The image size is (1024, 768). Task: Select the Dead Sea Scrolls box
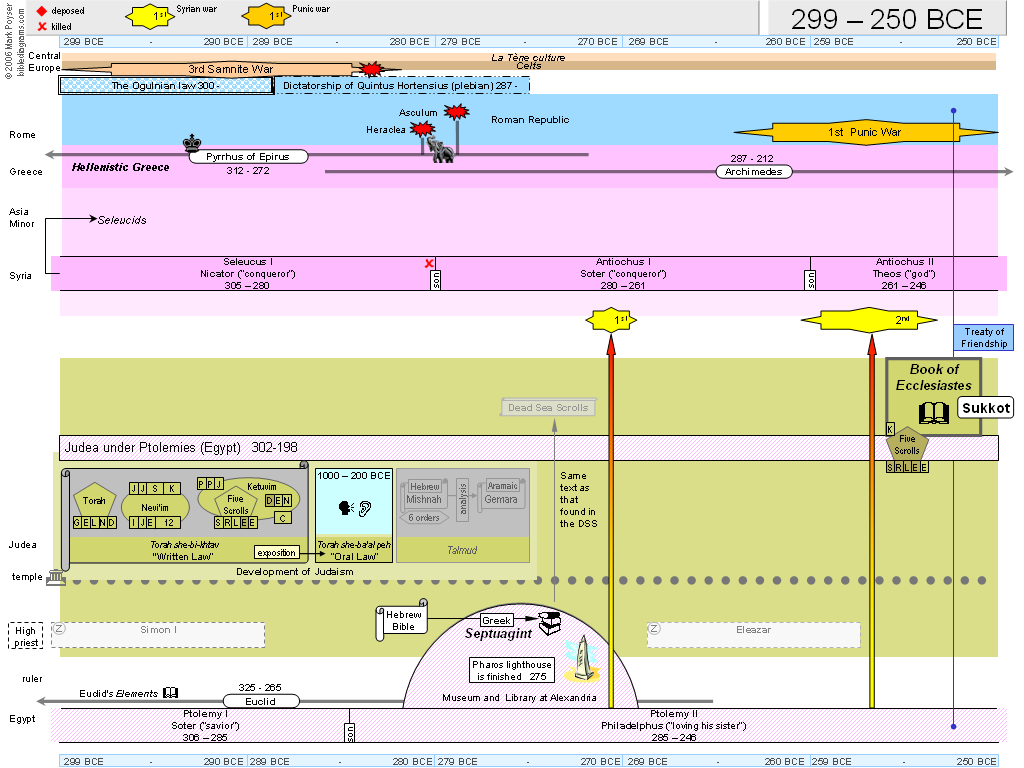tap(547, 407)
